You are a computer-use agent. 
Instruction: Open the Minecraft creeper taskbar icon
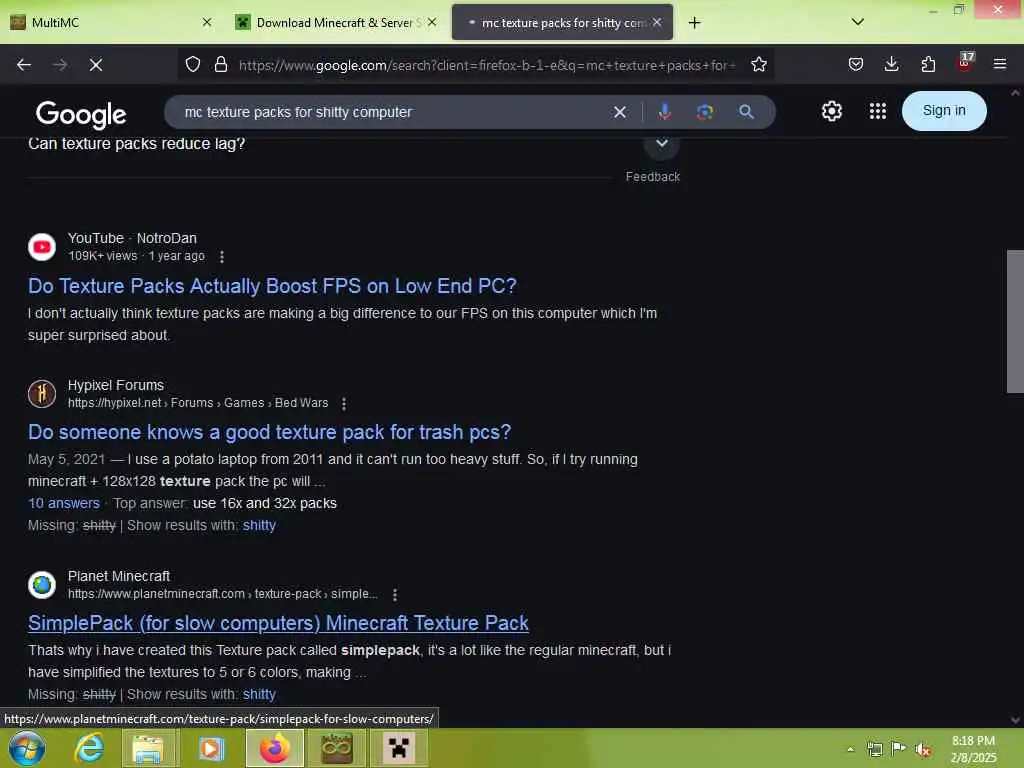398,748
